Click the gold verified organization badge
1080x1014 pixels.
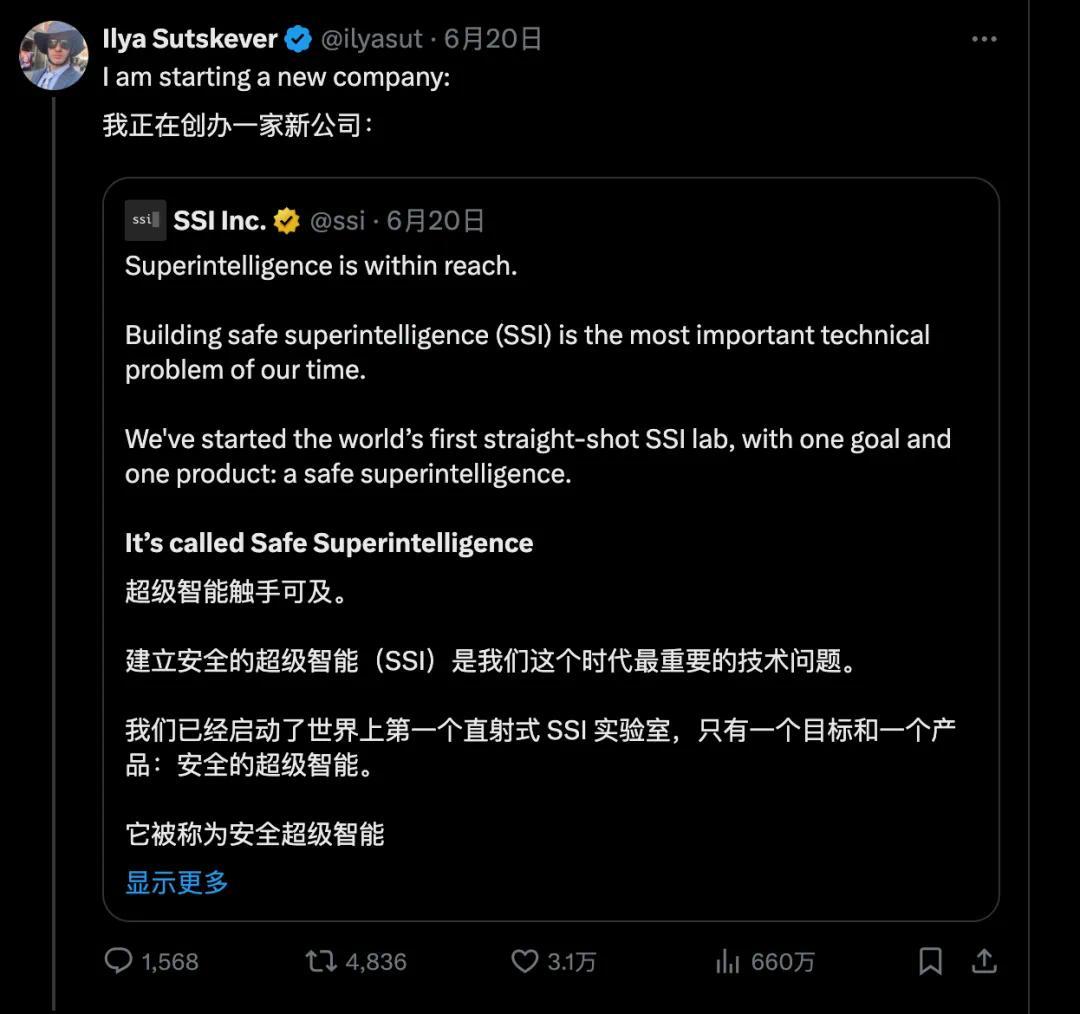(x=287, y=221)
